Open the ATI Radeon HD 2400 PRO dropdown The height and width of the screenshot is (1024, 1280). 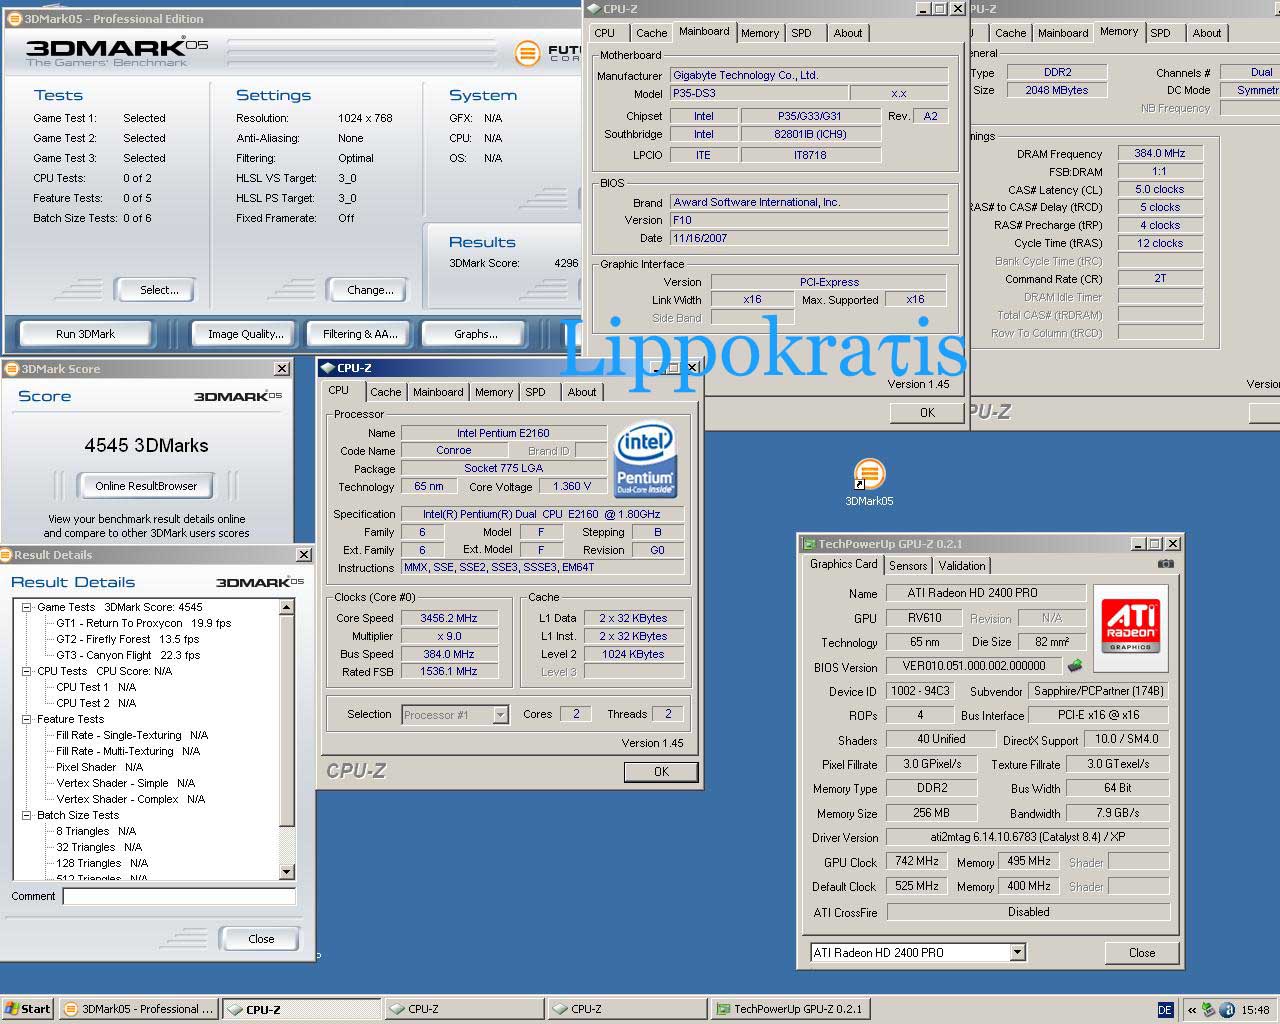1017,953
